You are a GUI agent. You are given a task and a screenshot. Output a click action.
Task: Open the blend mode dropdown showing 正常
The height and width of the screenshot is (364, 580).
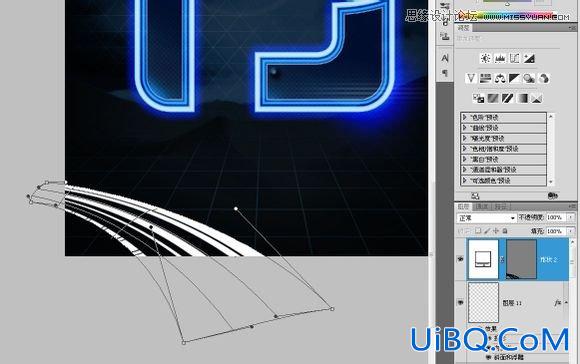487,218
